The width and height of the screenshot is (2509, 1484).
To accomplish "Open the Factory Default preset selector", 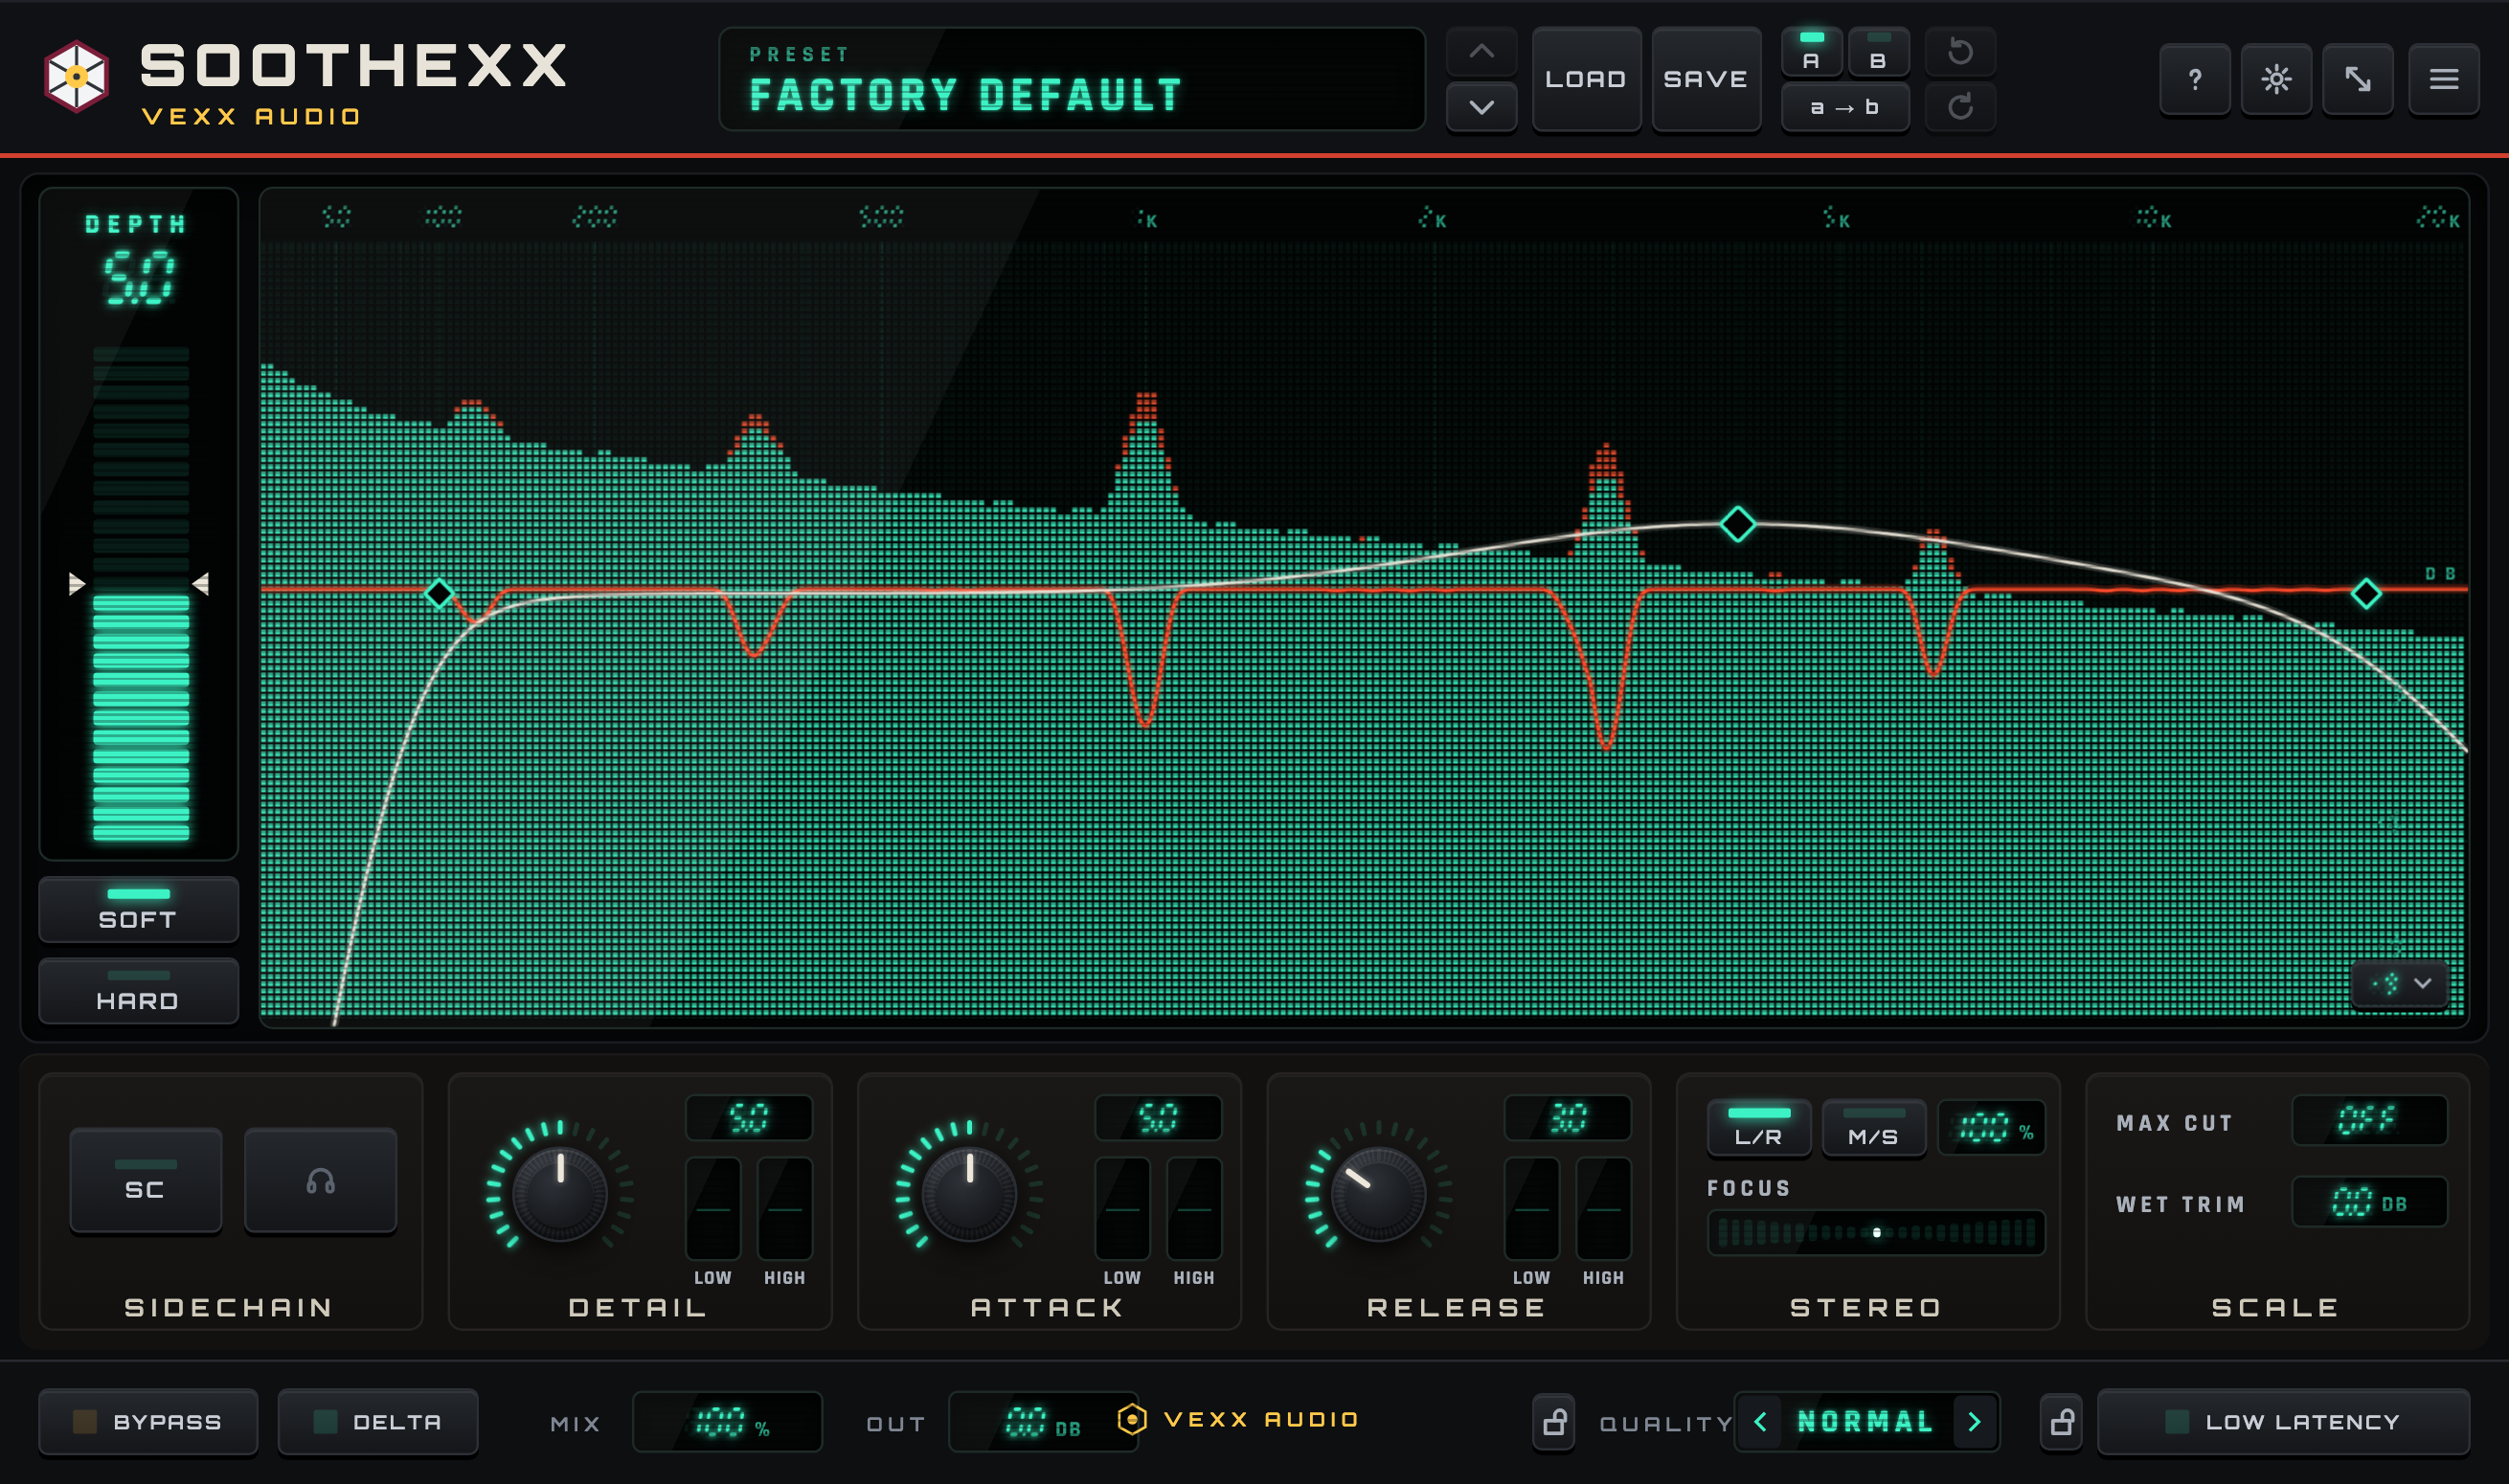I will [x=1071, y=79].
